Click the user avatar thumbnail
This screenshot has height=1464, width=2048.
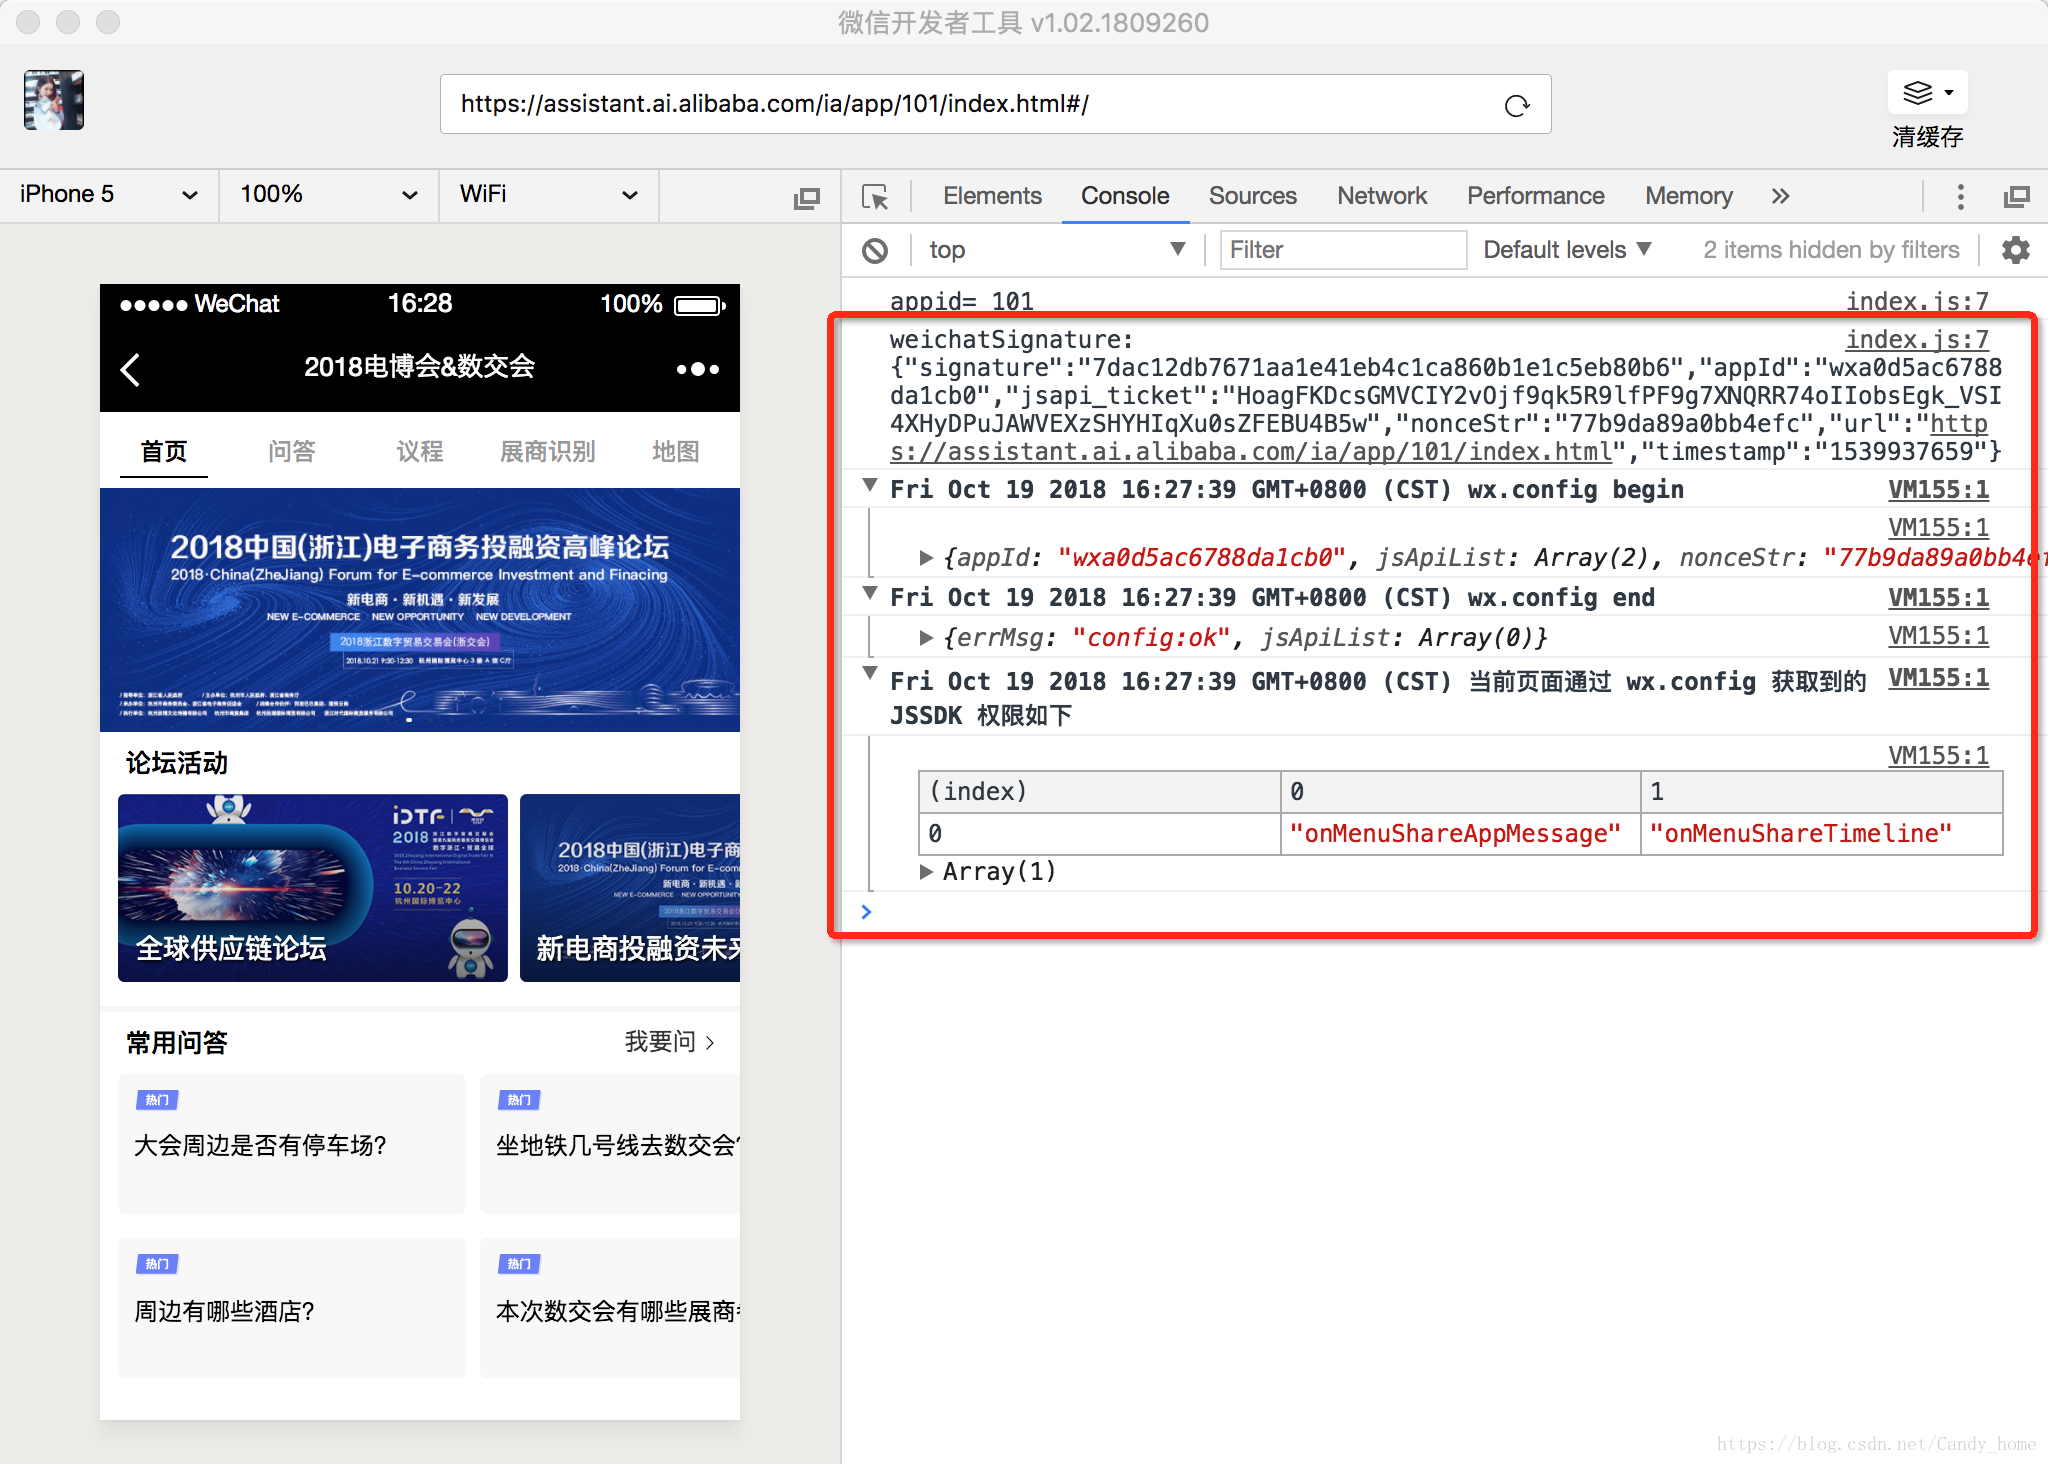[x=54, y=100]
